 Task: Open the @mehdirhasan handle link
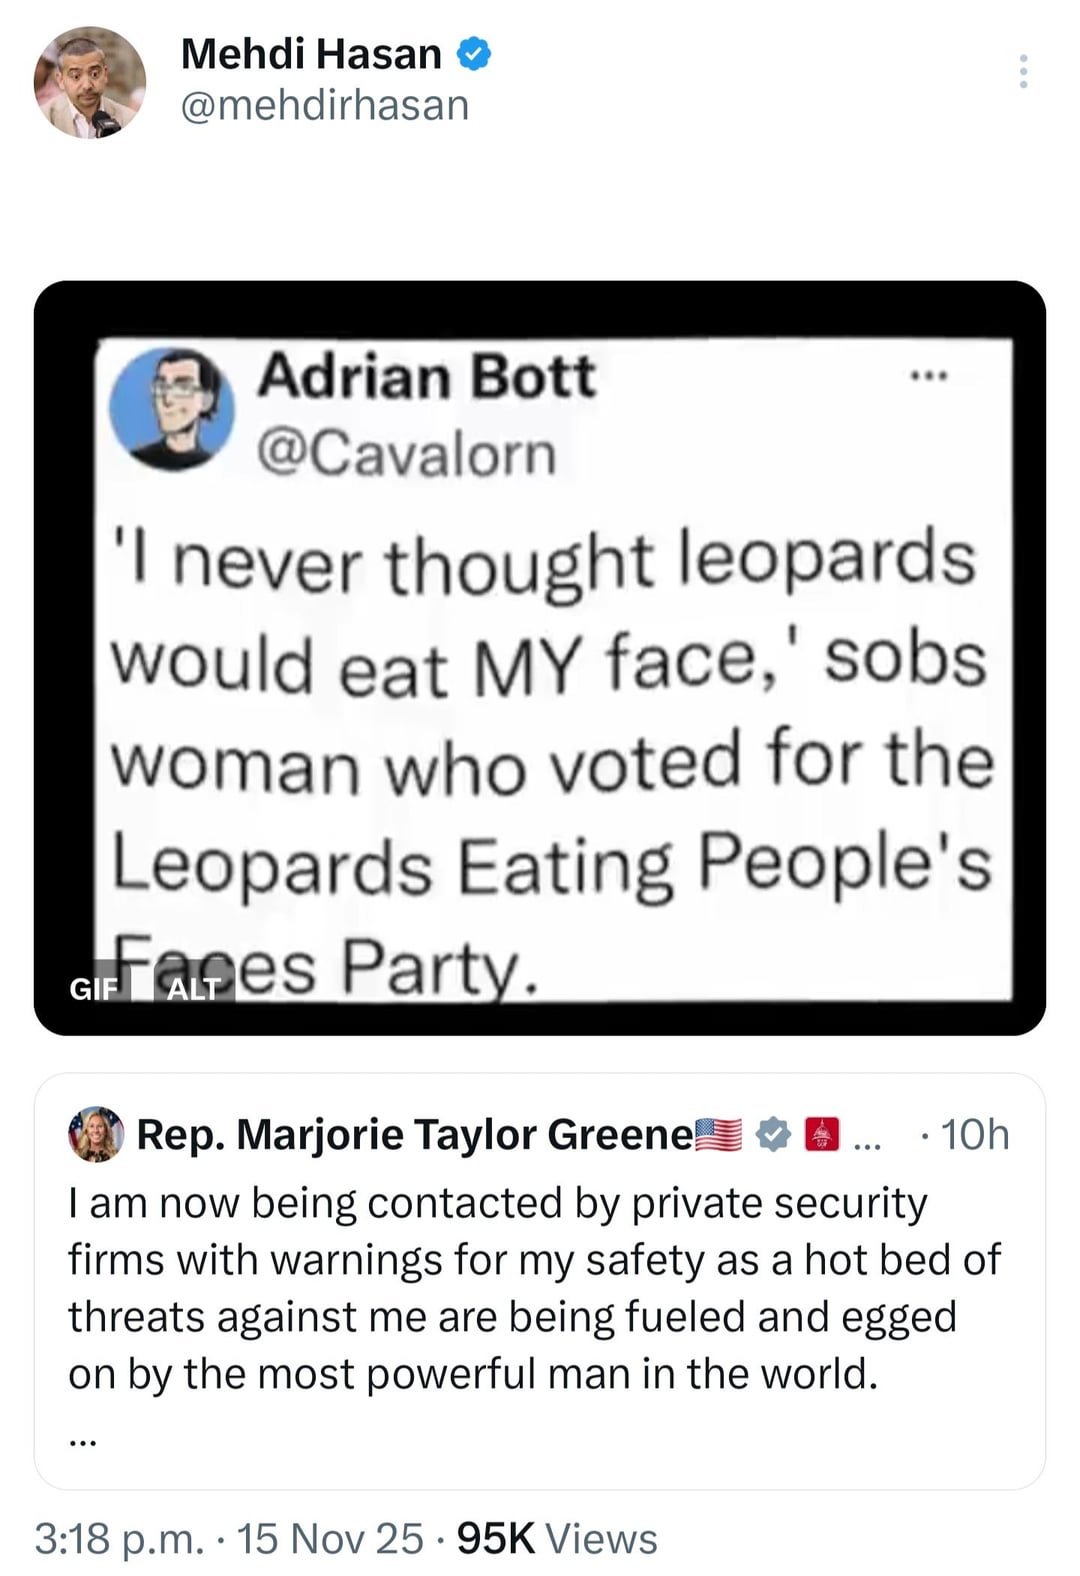point(325,105)
